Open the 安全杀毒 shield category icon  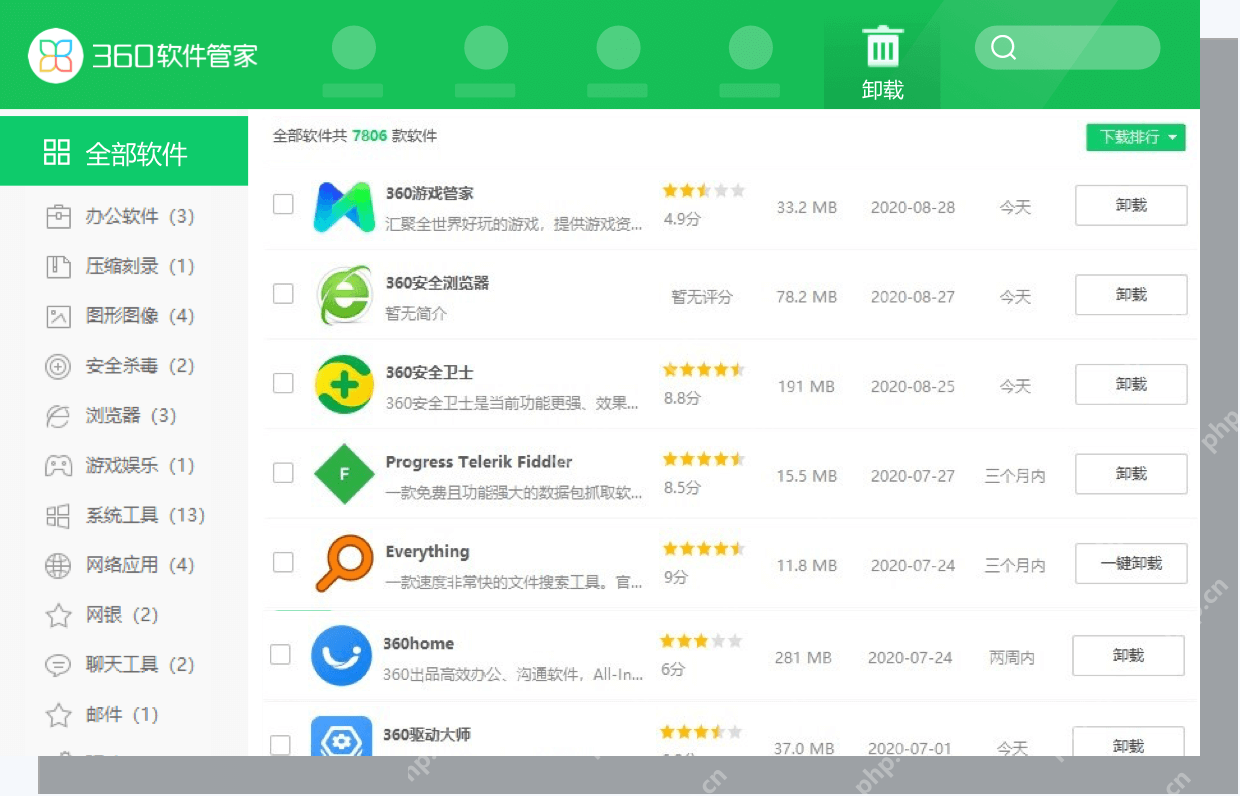click(x=59, y=366)
